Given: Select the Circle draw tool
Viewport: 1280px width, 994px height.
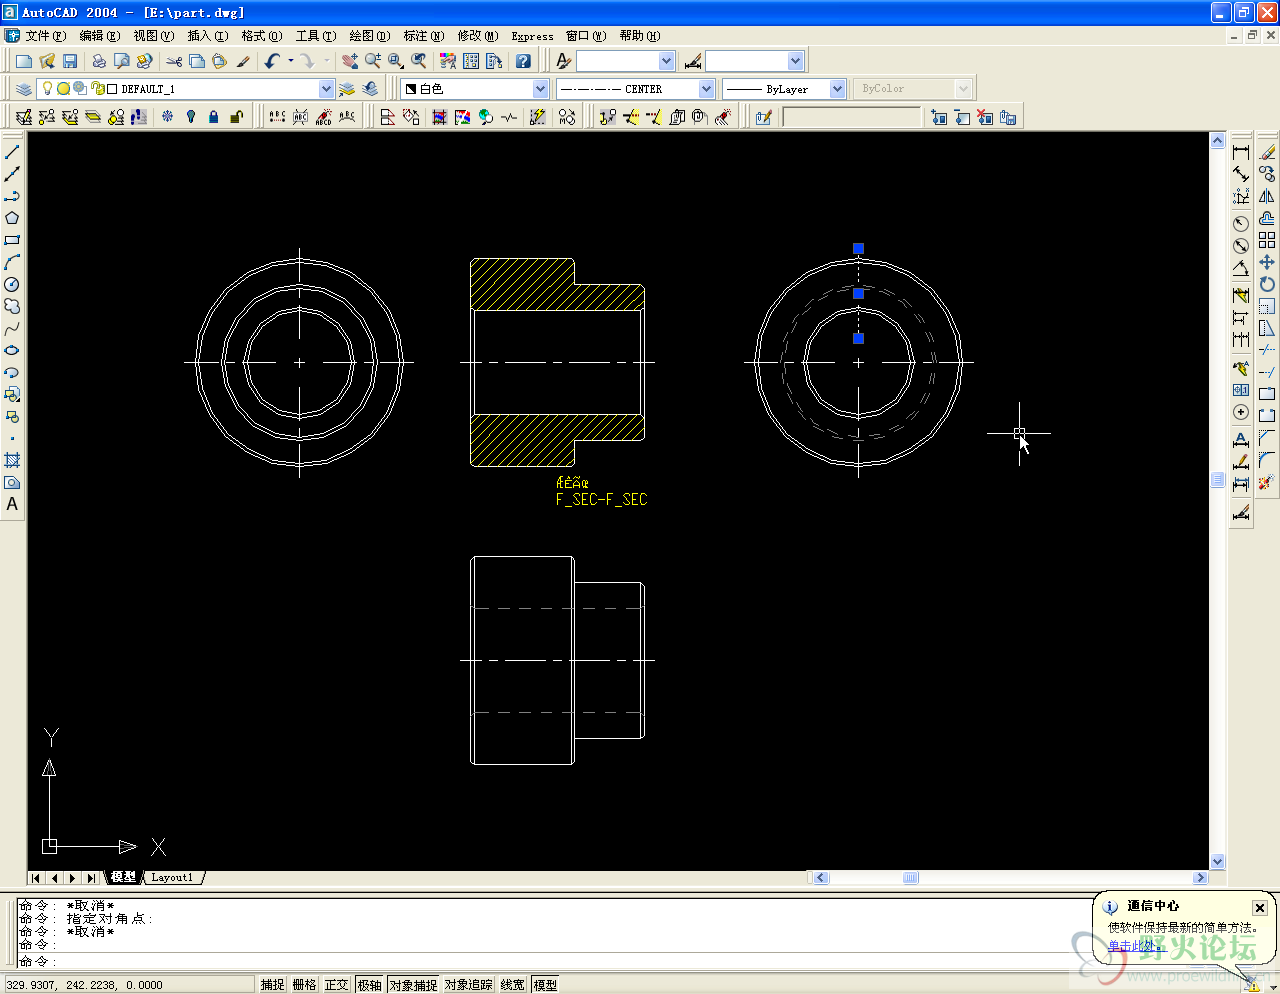Looking at the screenshot, I should tap(12, 284).
